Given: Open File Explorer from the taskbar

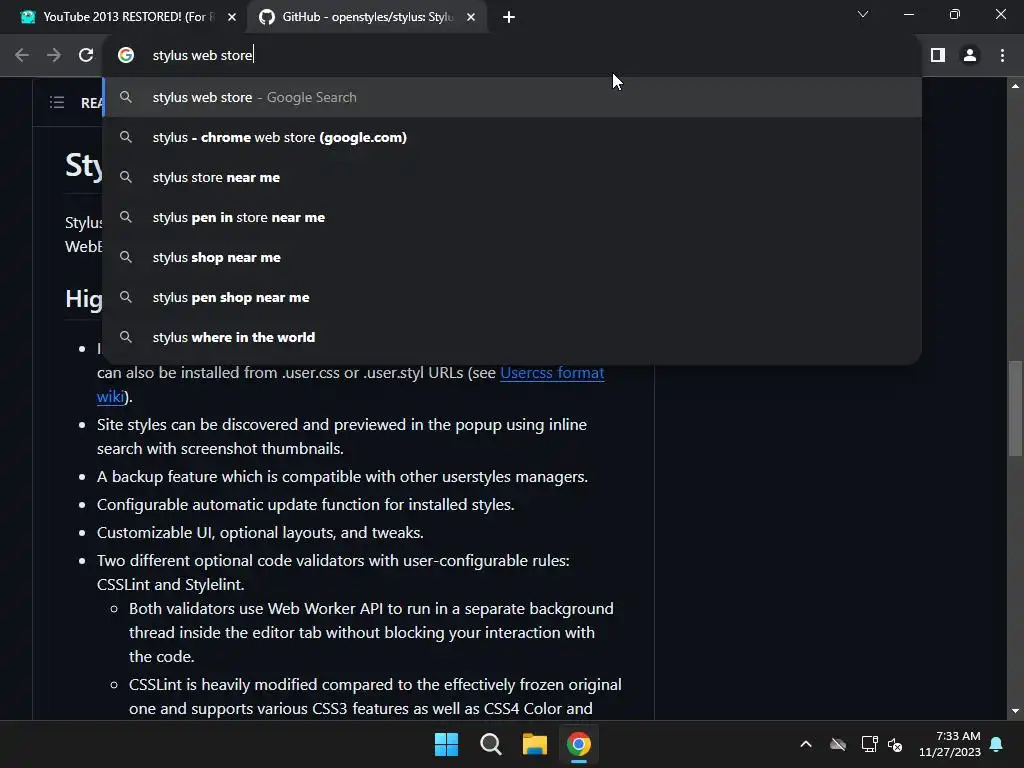Looking at the screenshot, I should 534,744.
